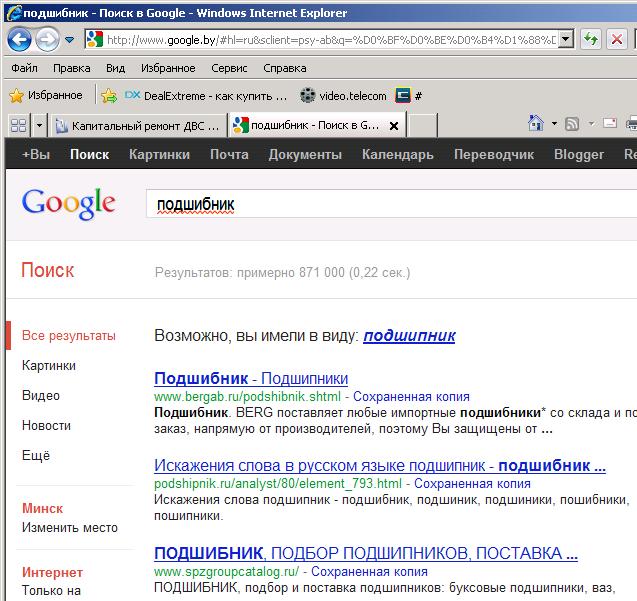Expand the address bar URL dropdown
Viewport: 637px width, 601px height.
pos(566,39)
